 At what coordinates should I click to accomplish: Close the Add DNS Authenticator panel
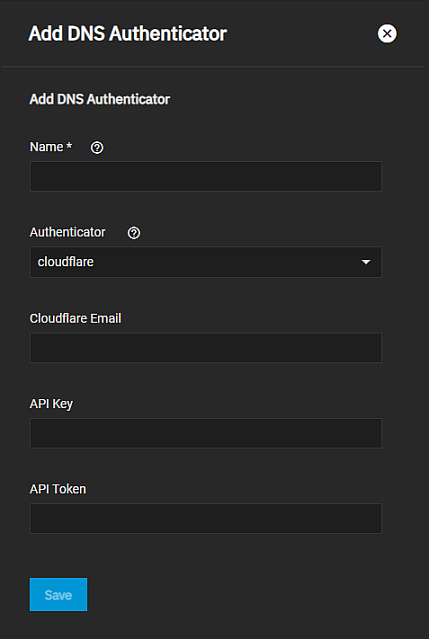(387, 33)
